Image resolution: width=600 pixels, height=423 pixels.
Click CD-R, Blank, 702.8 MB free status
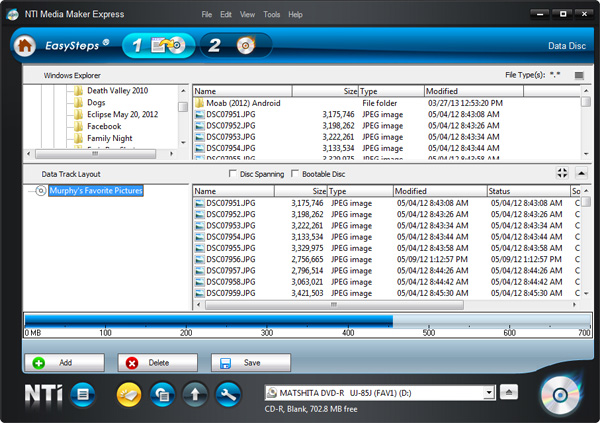click(x=311, y=409)
